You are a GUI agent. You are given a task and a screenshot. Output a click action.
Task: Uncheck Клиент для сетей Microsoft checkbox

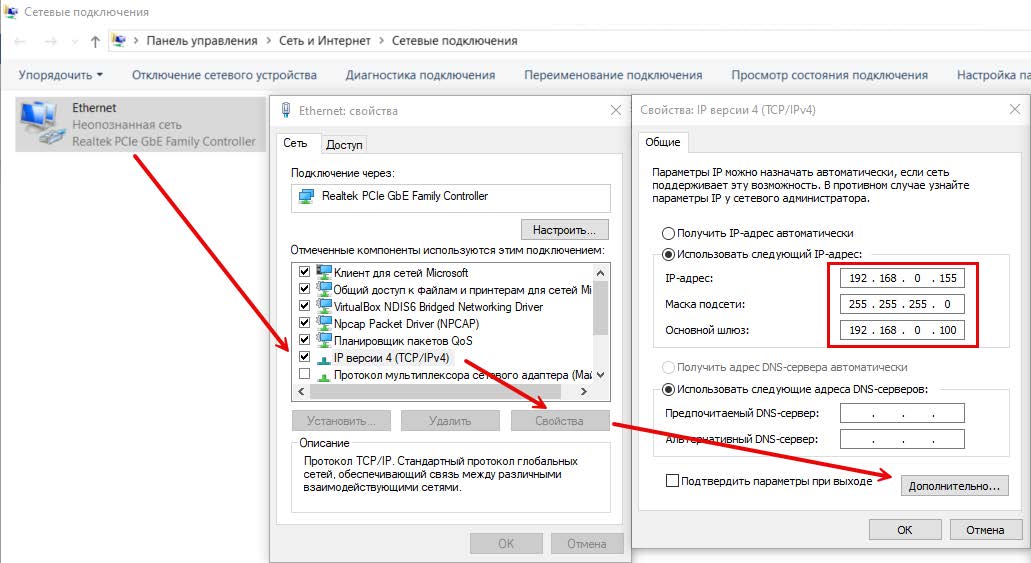coord(304,272)
